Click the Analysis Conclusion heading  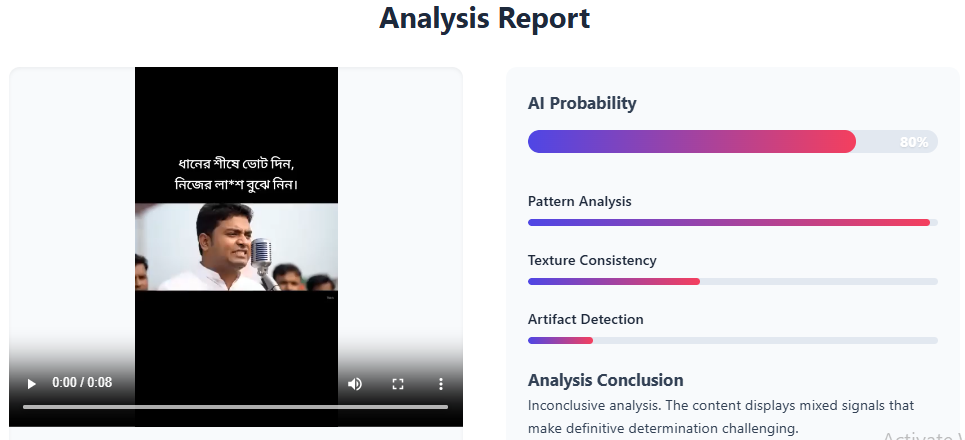pos(606,380)
